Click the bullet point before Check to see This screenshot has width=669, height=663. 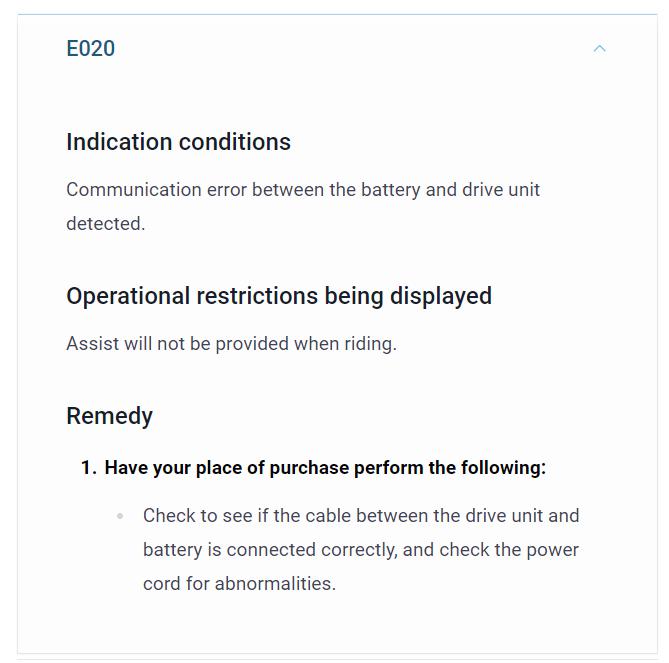coord(120,516)
